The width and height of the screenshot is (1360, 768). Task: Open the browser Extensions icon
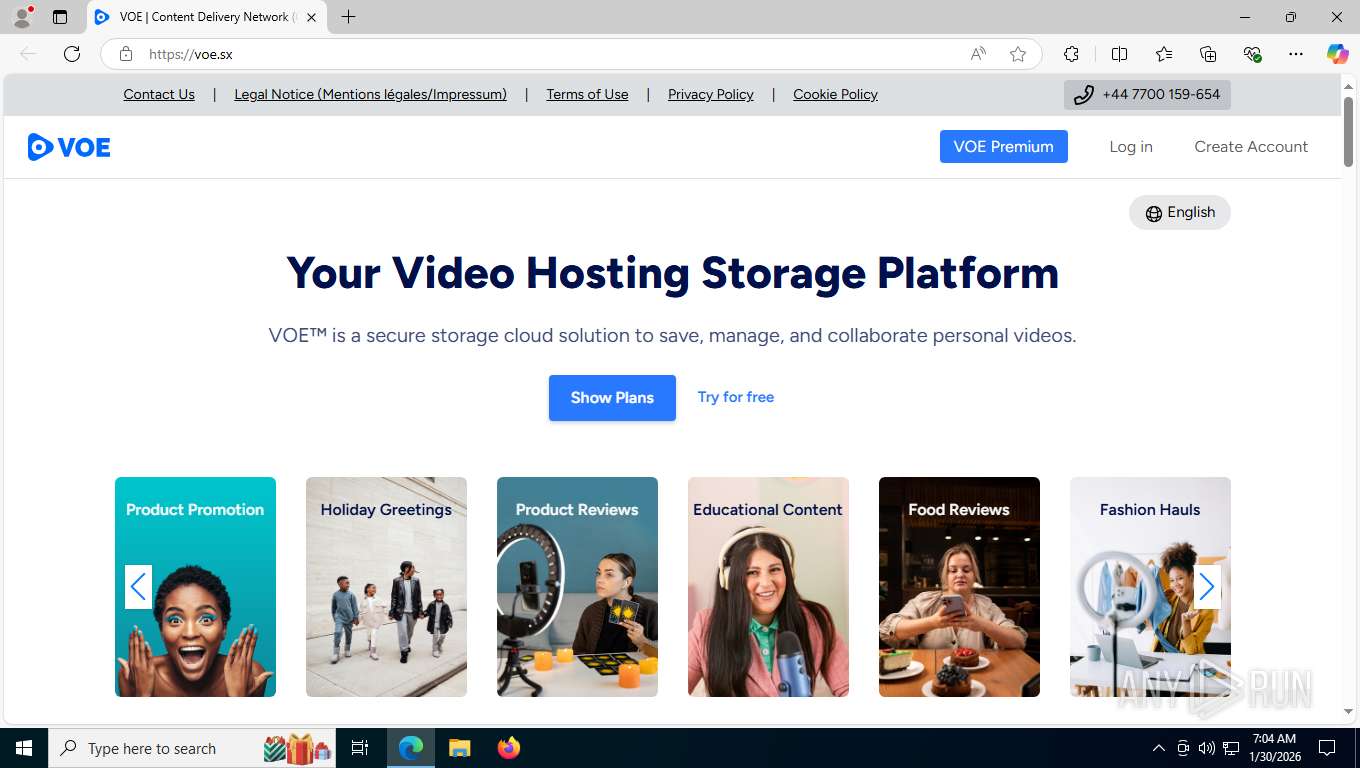coord(1071,54)
